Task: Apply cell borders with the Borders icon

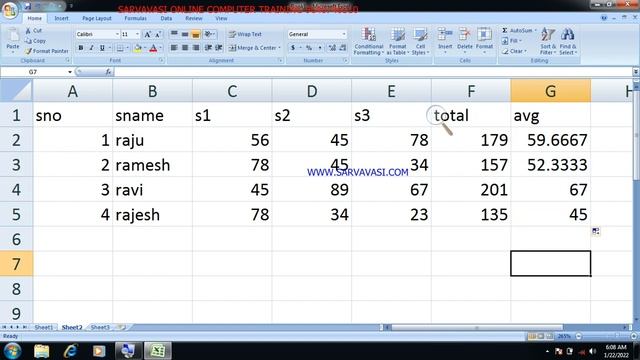Action: click(x=120, y=48)
